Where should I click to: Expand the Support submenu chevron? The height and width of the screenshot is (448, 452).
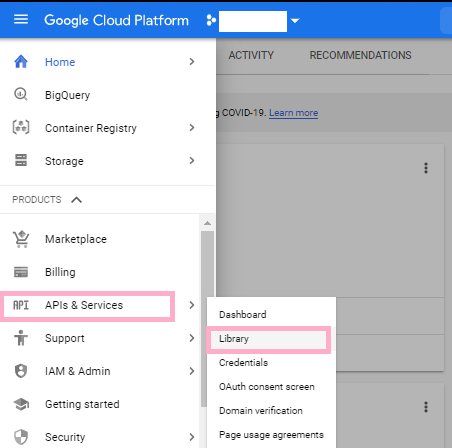[192, 338]
